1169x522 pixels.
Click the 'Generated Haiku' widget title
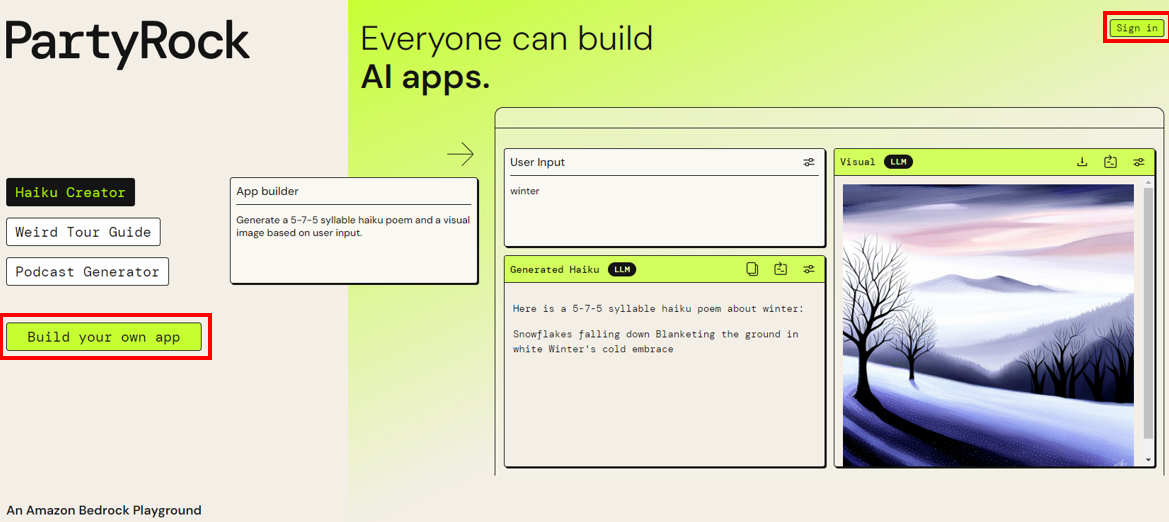[555, 269]
